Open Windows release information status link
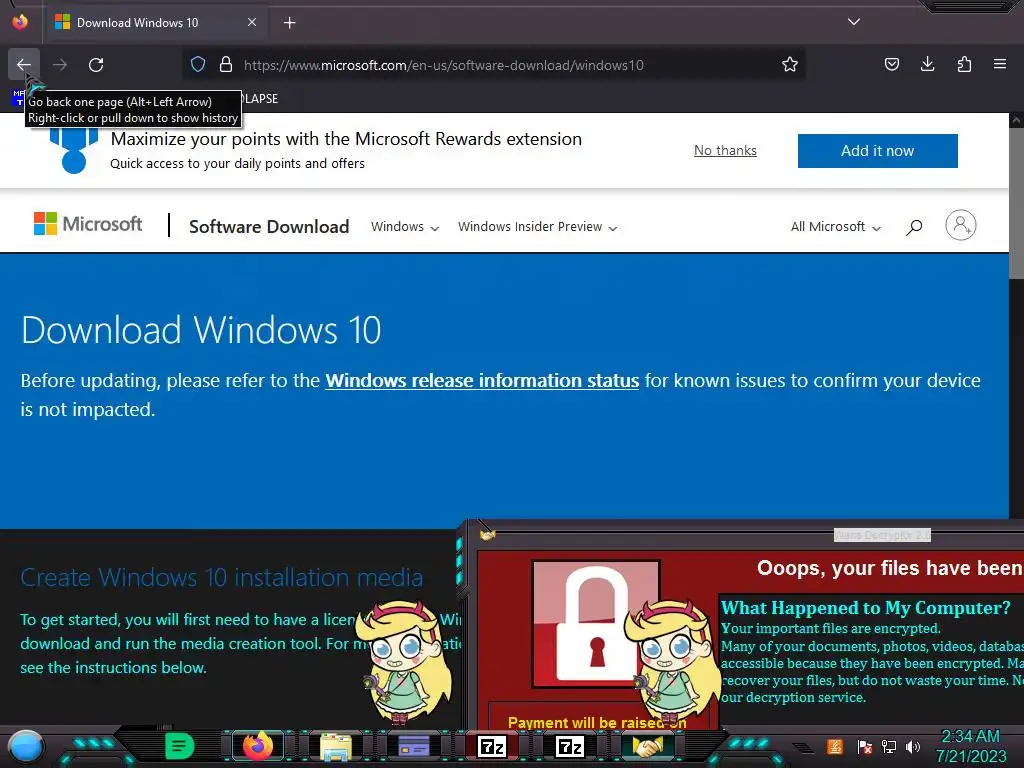Viewport: 1024px width, 768px height. 482,381
